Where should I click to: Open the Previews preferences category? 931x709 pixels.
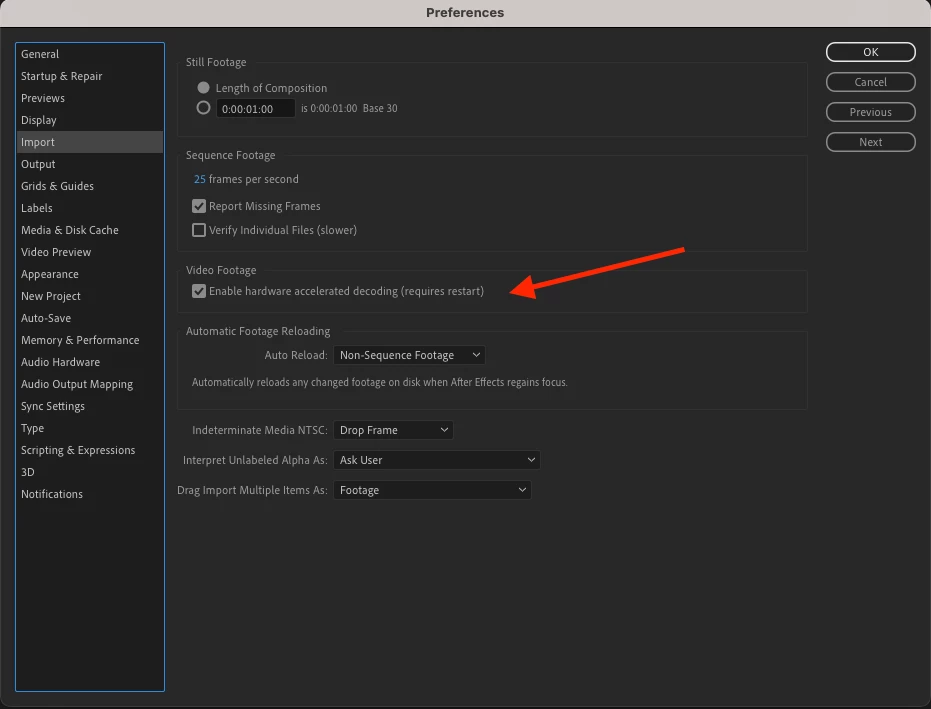[x=90, y=98]
